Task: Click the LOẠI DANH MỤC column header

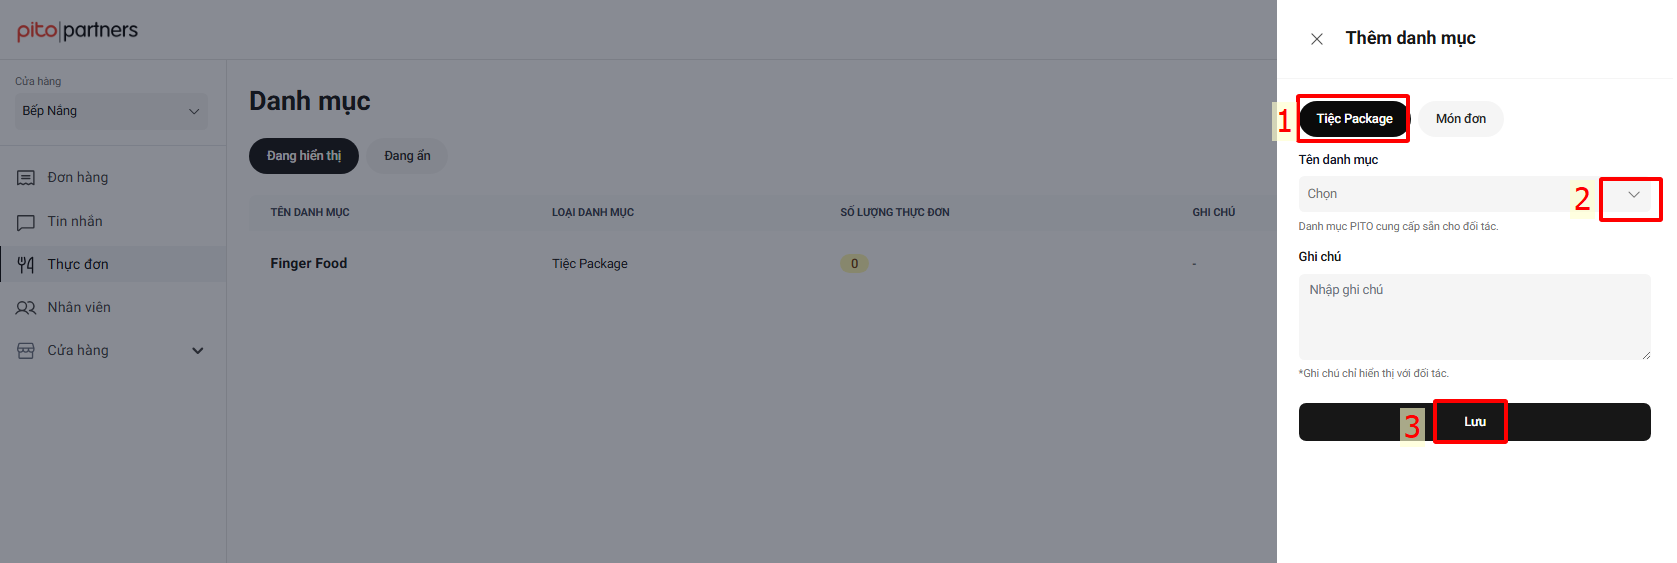Action: (593, 212)
